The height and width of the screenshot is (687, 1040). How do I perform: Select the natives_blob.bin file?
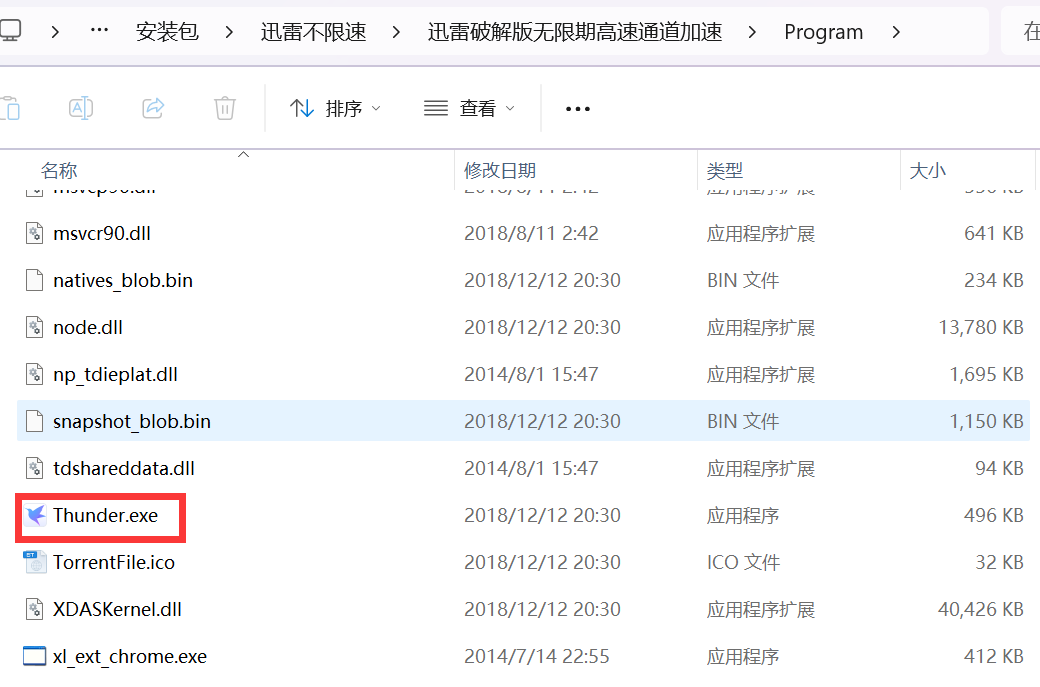[123, 281]
